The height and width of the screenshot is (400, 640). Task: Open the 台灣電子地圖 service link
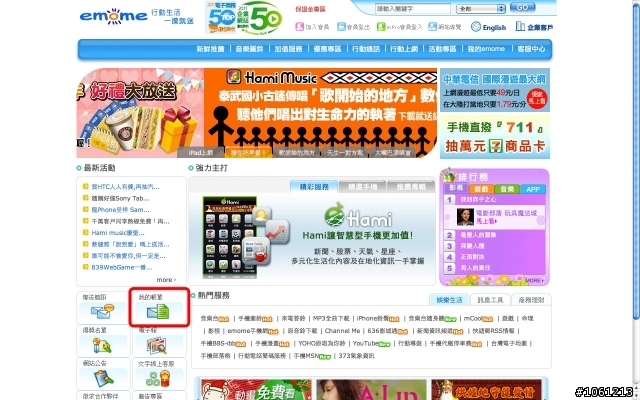coord(509,344)
